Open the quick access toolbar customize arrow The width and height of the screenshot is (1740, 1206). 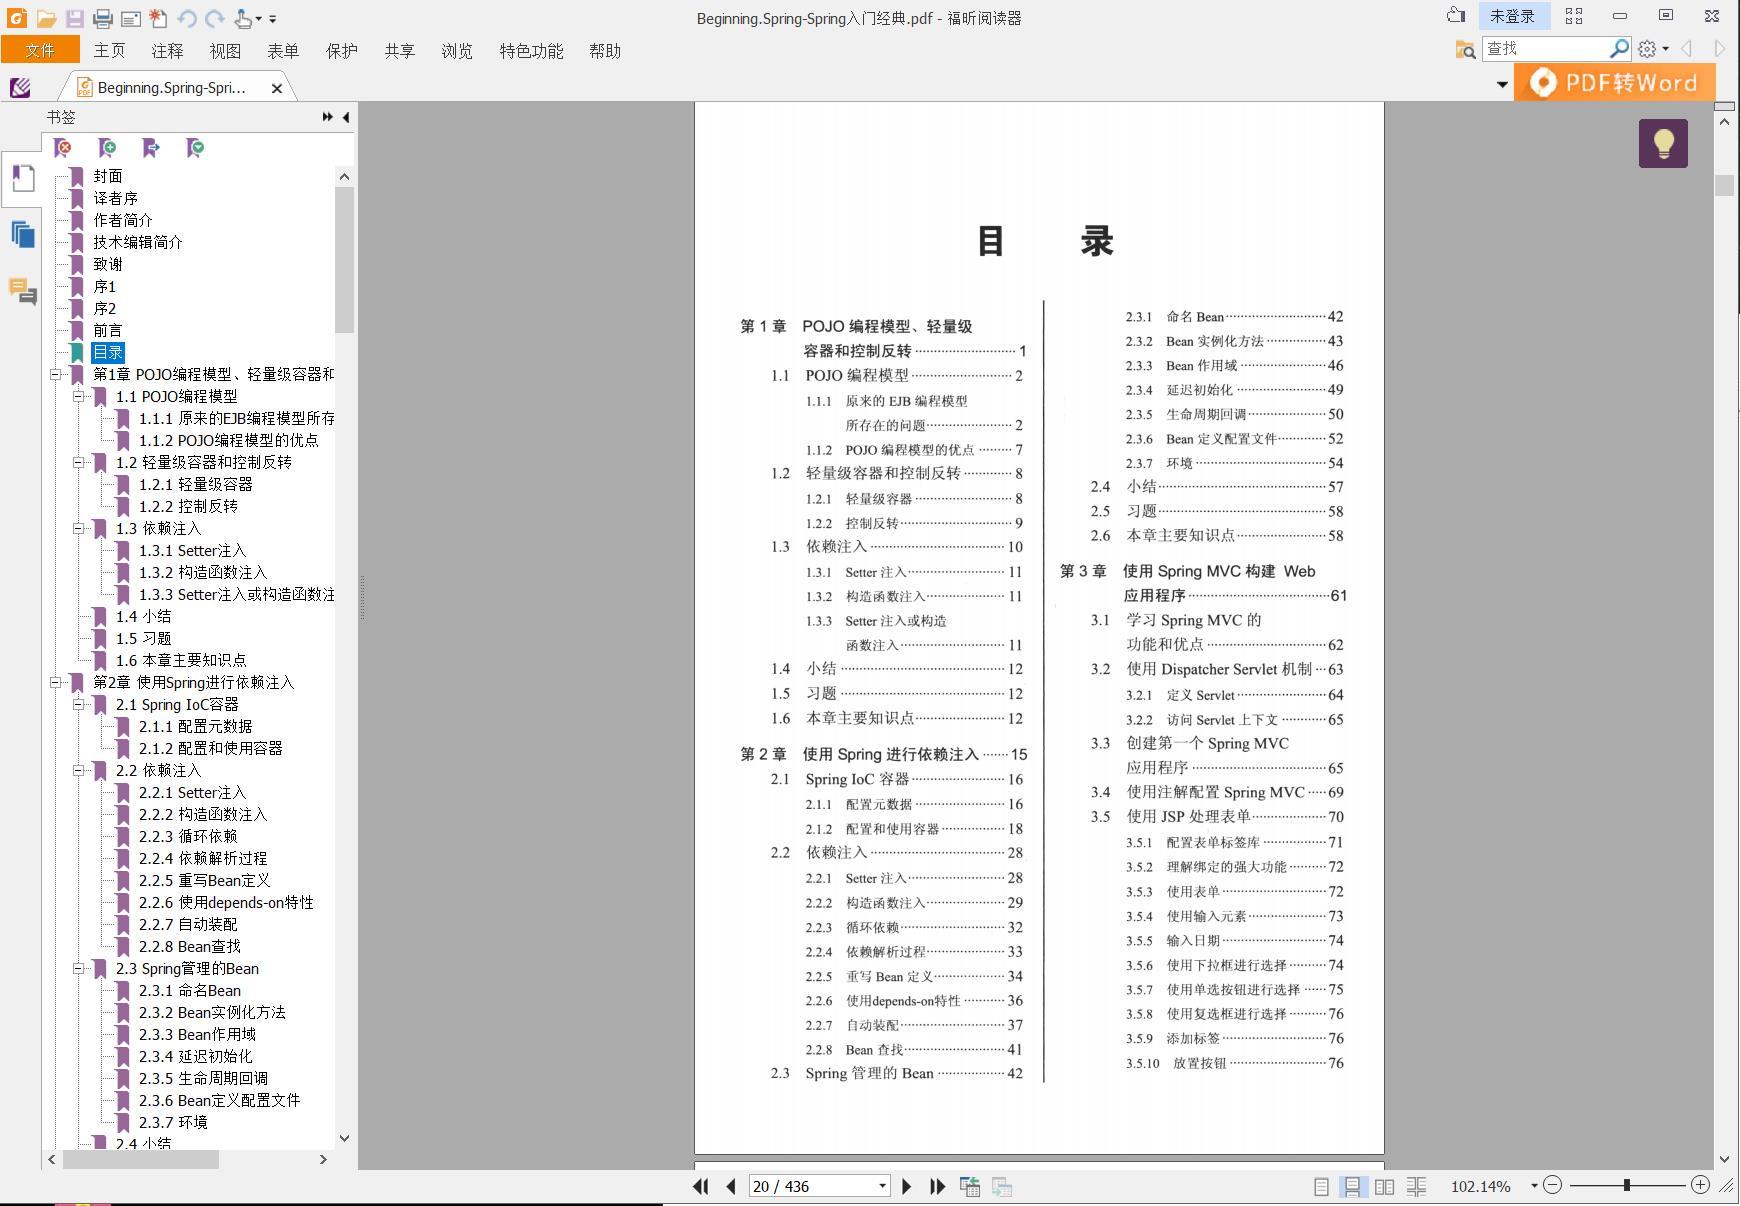tap(273, 19)
